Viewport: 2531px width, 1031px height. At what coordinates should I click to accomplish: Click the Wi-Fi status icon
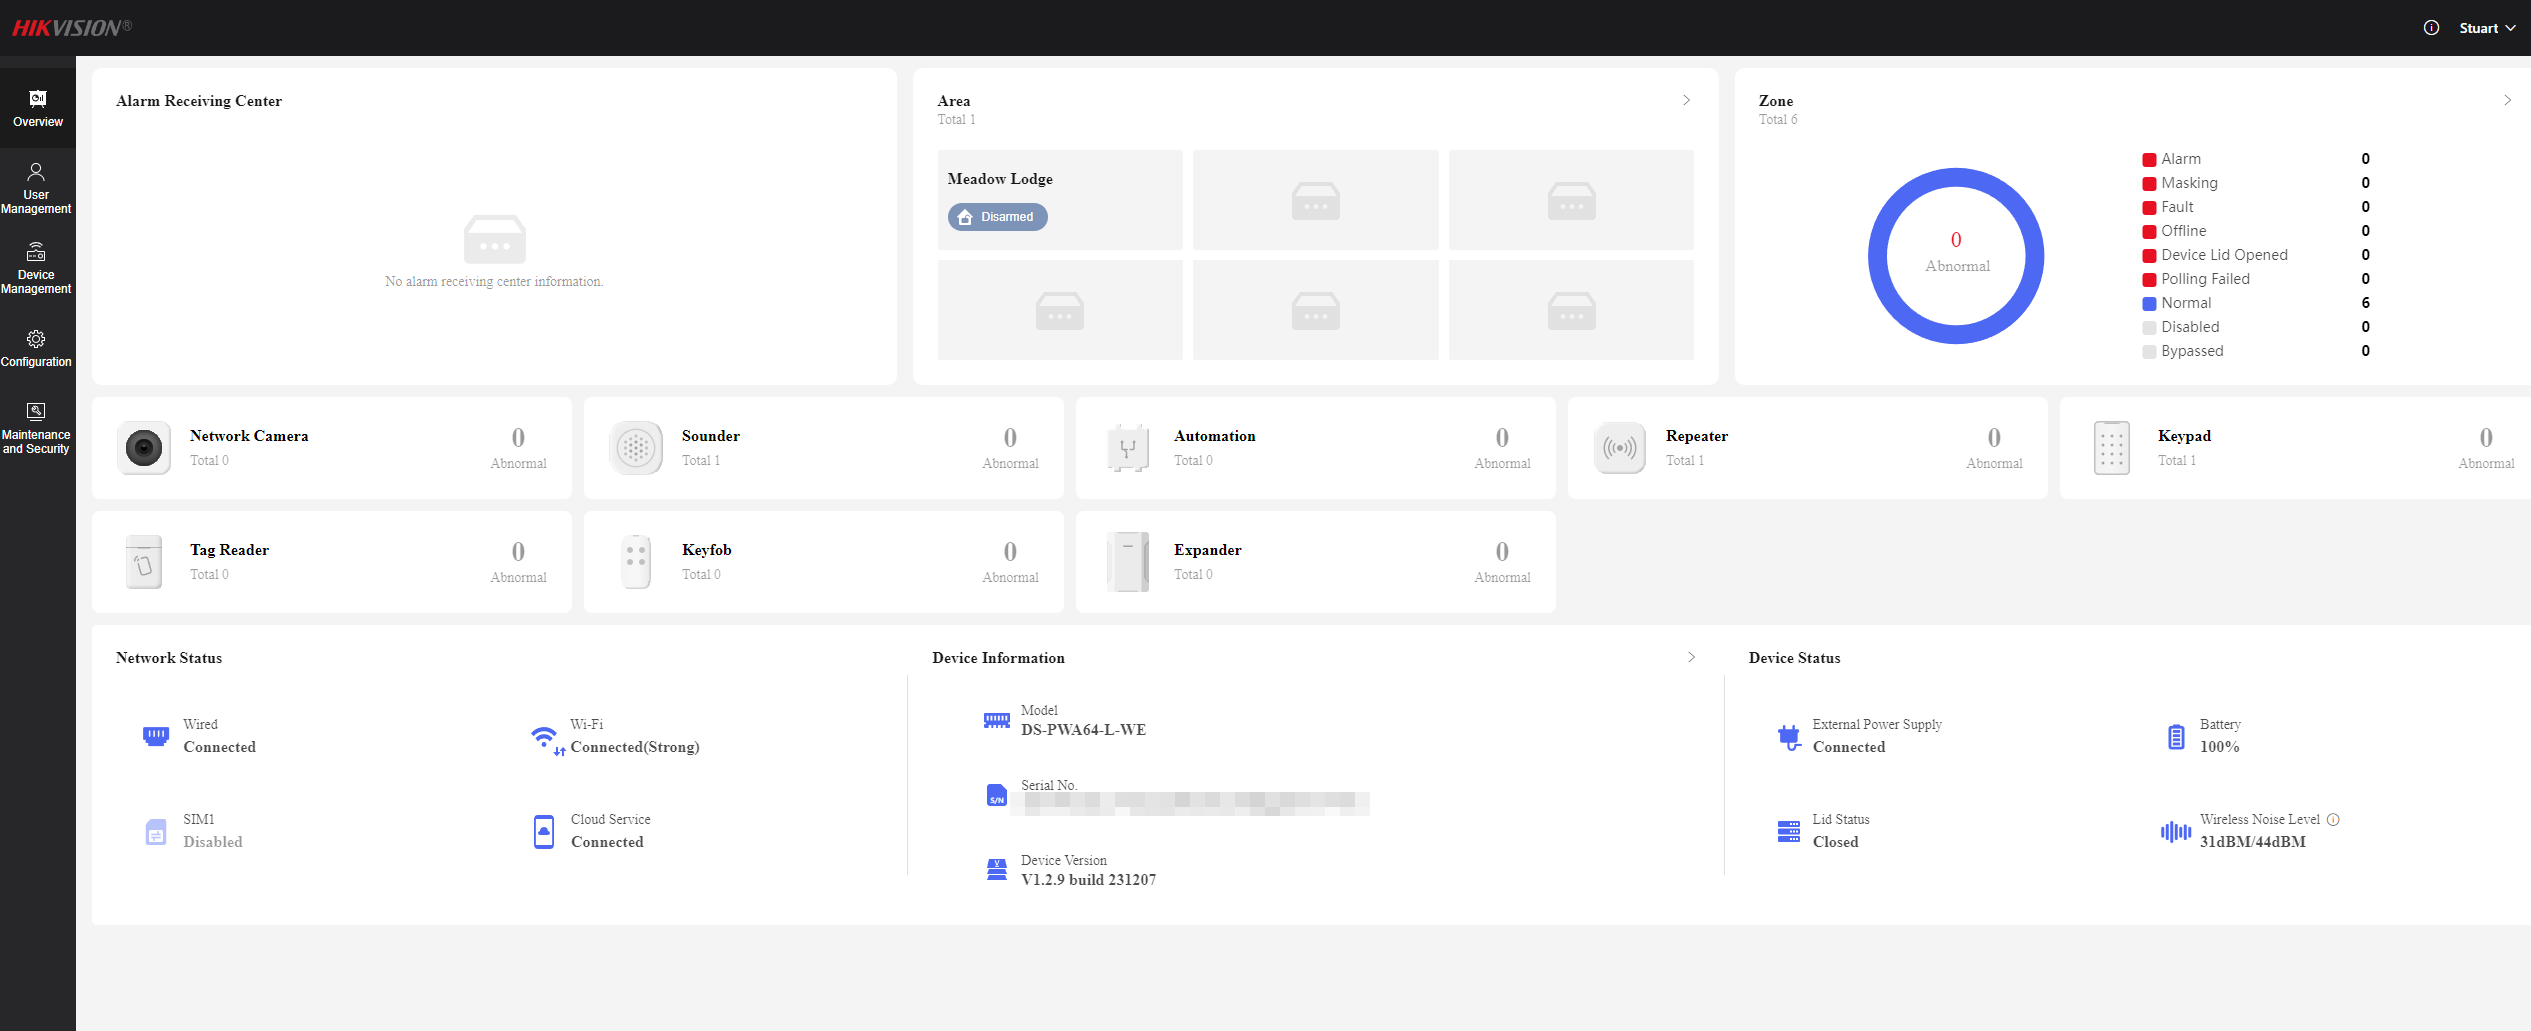pos(545,739)
